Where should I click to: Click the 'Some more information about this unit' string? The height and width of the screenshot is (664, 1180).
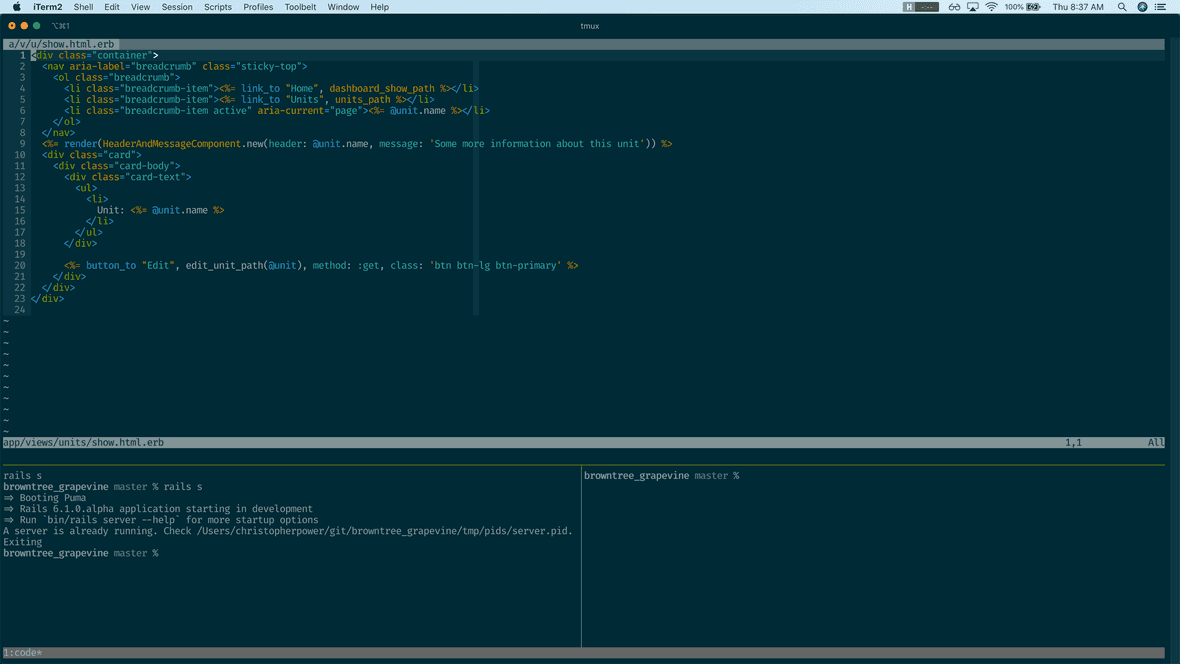tap(537, 144)
